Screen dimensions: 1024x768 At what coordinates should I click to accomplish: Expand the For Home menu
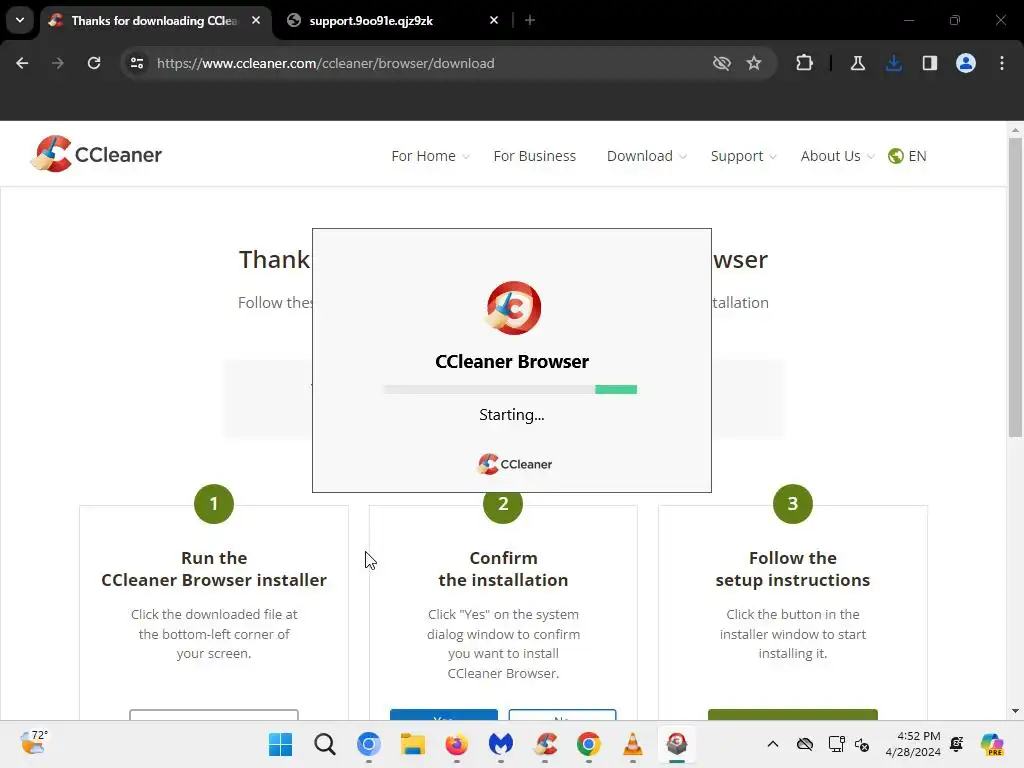430,156
